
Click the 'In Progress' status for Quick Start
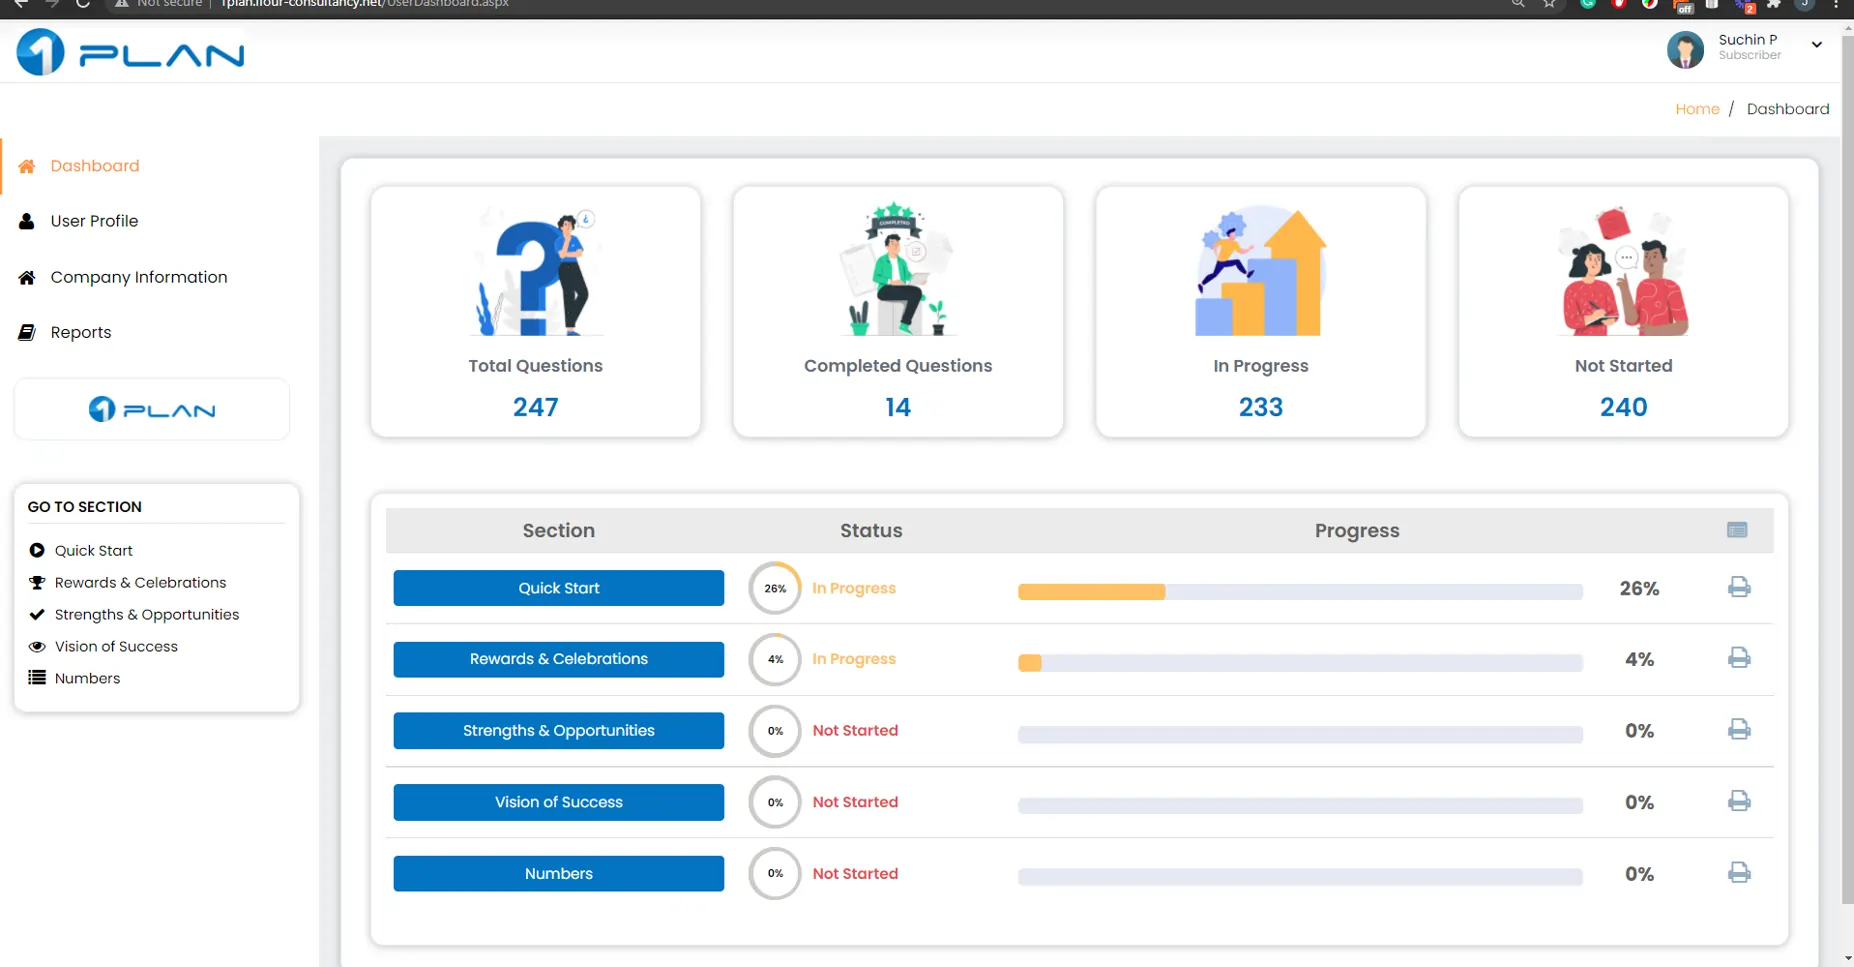[854, 588]
